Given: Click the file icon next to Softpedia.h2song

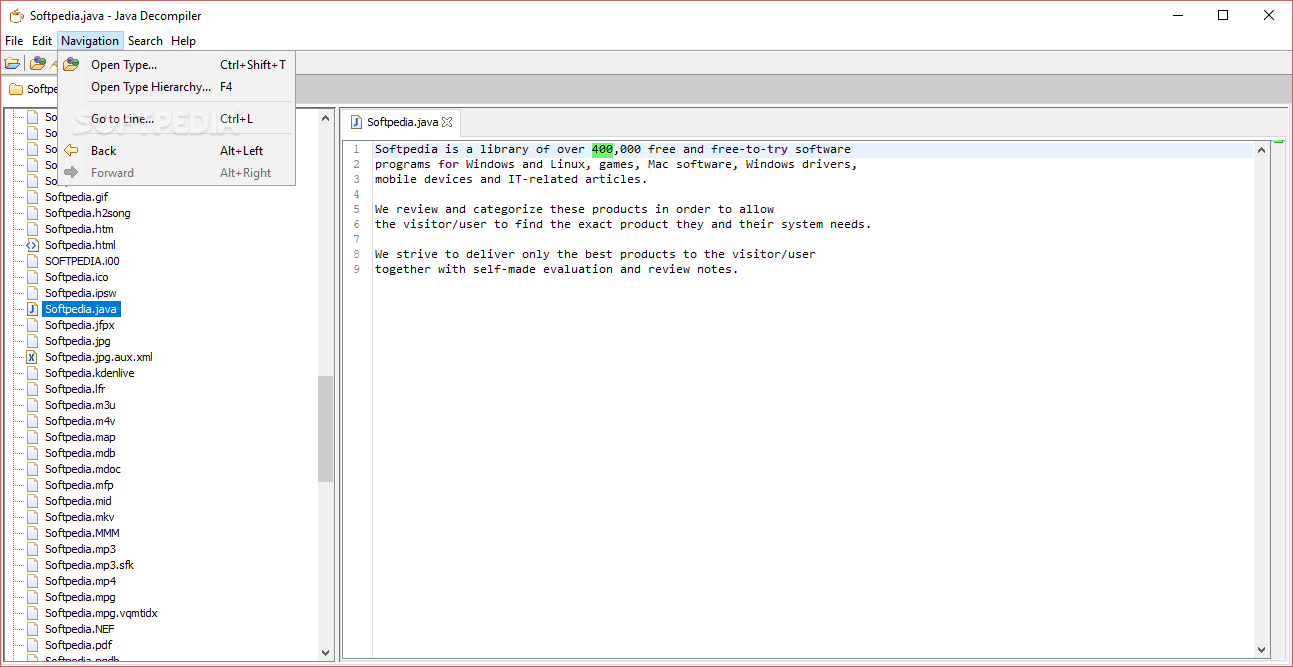Looking at the screenshot, I should [x=32, y=213].
